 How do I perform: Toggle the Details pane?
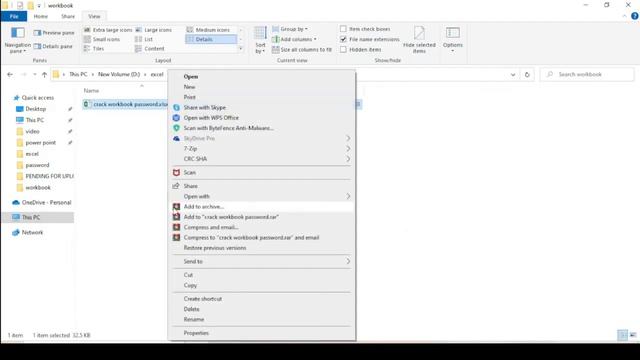pos(53,47)
